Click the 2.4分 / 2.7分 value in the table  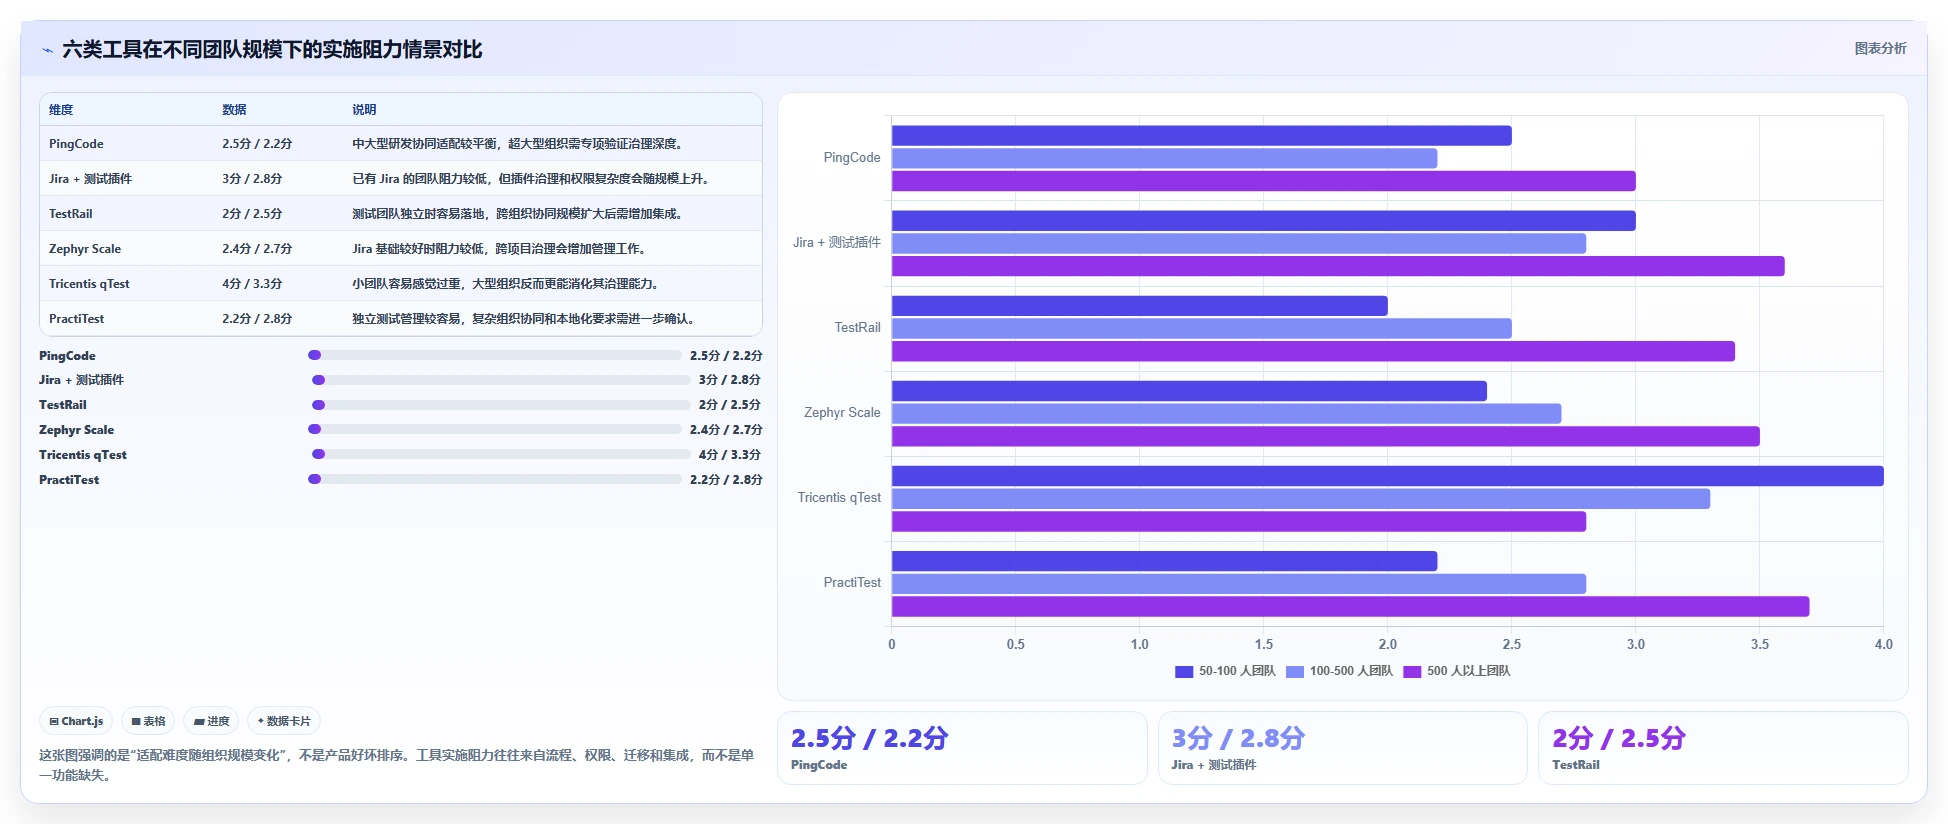click(x=257, y=249)
